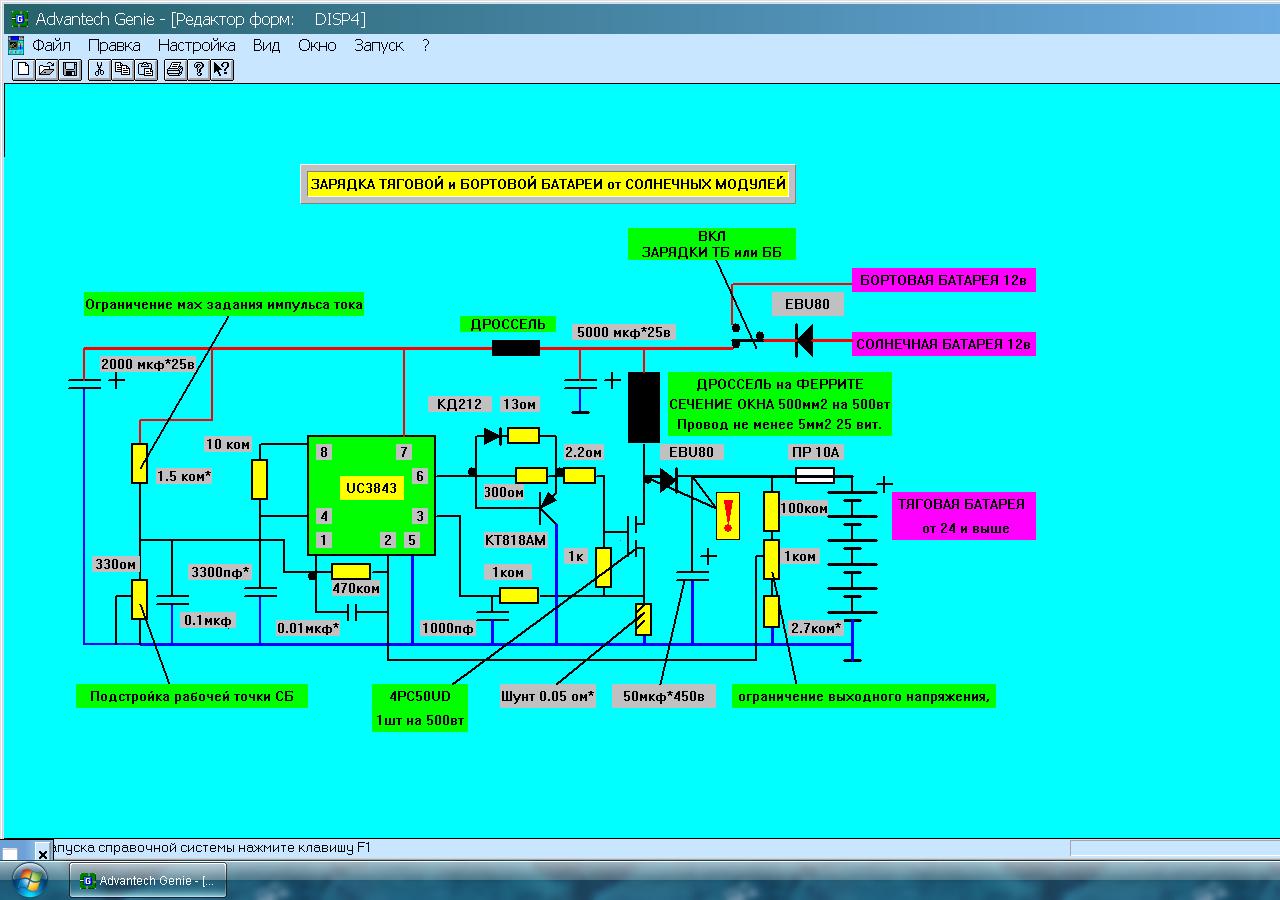Open the Запуск menu
Viewport: 1280px width, 900px height.
378,45
